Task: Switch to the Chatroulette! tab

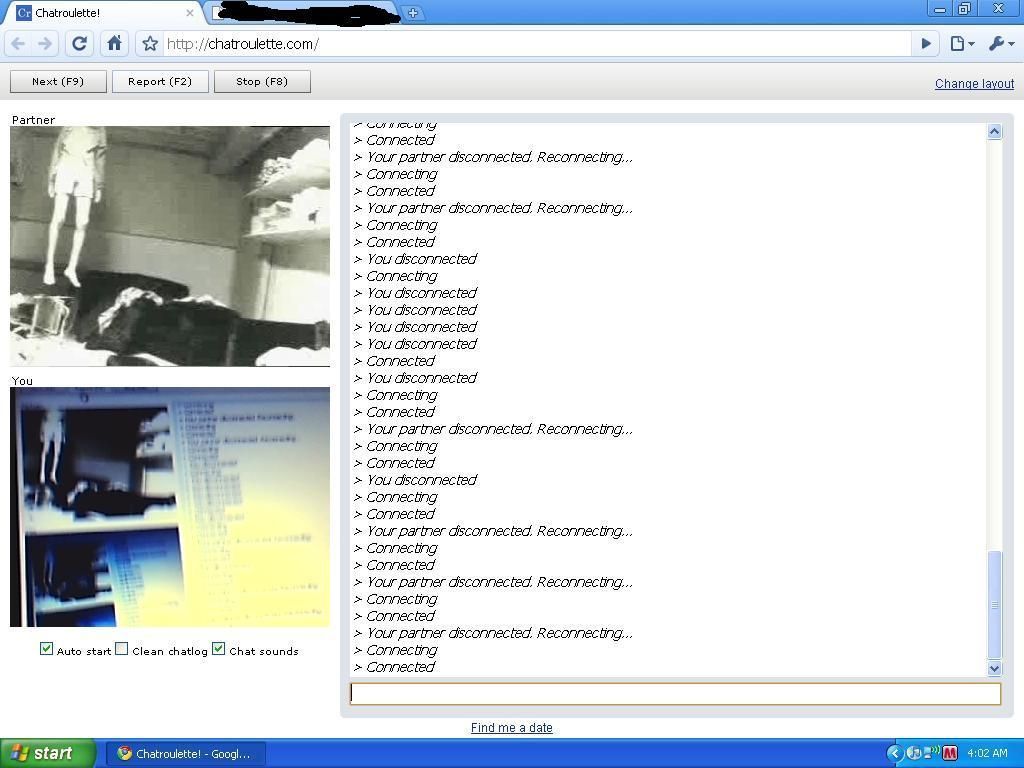Action: (x=106, y=12)
